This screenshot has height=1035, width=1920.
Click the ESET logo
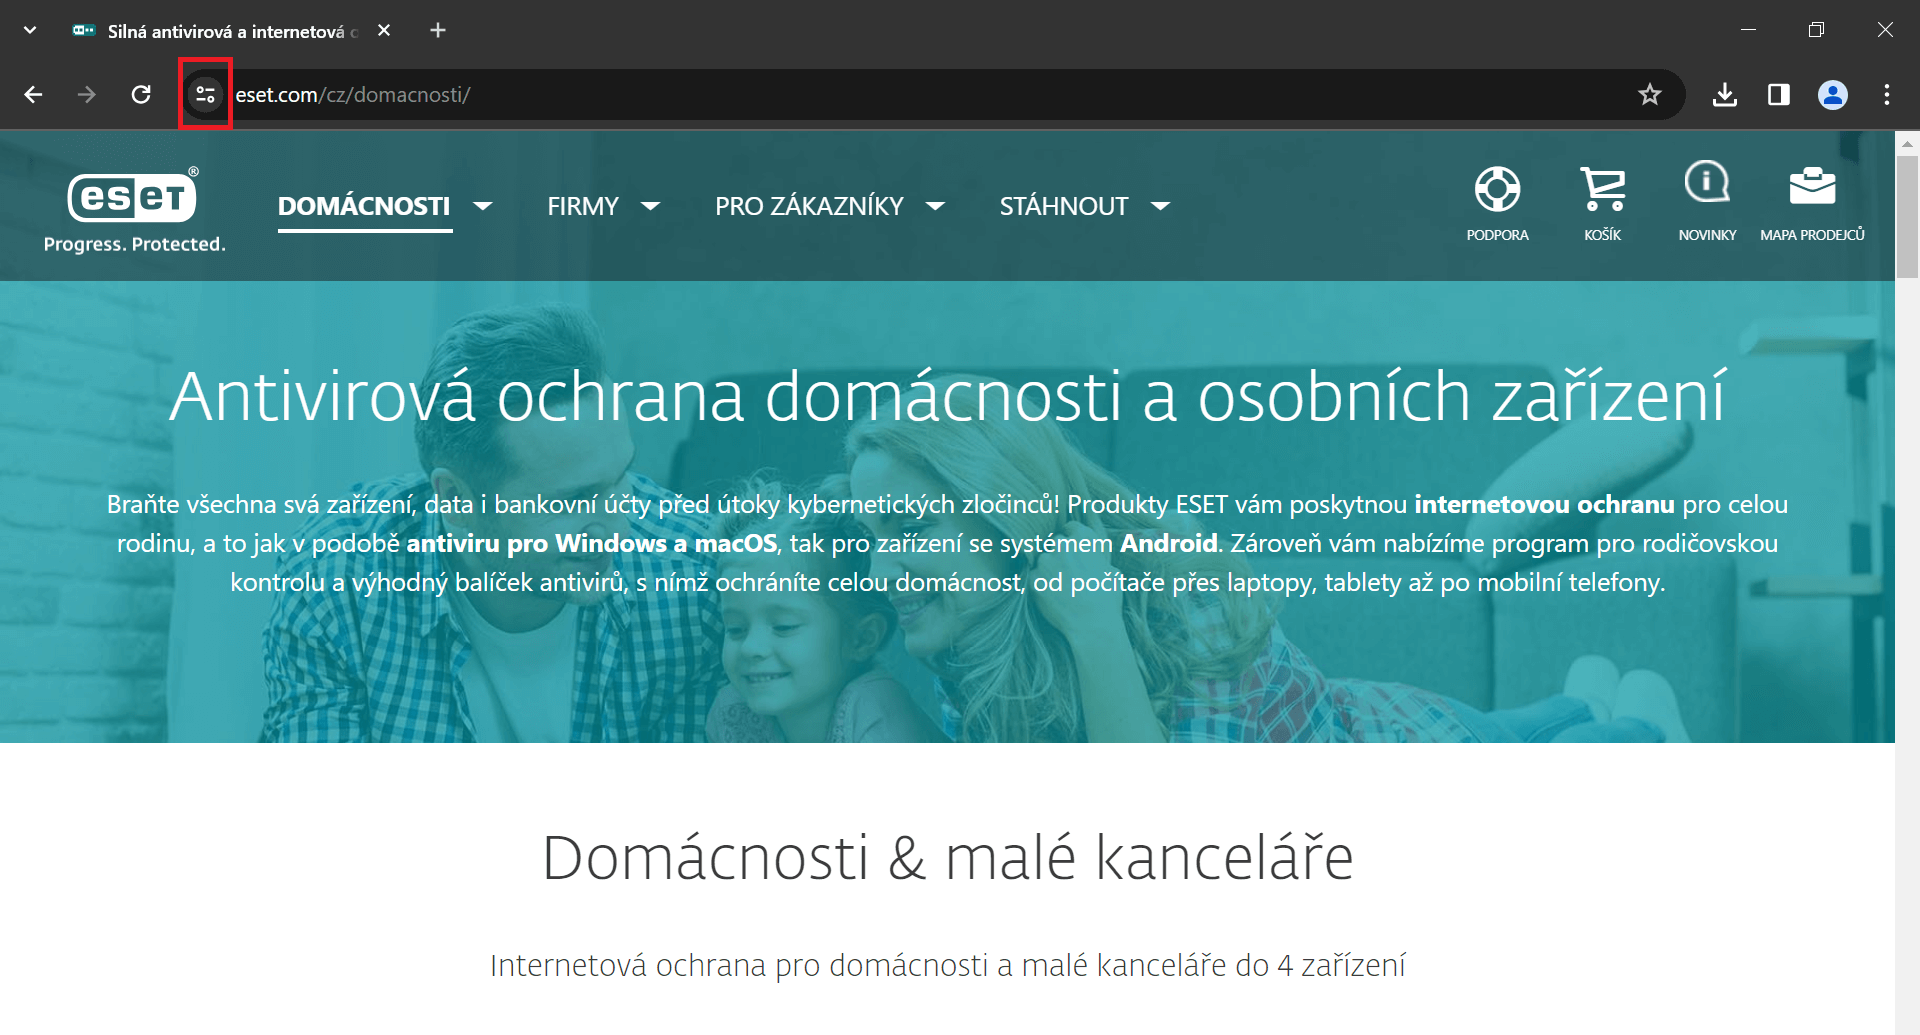point(132,196)
